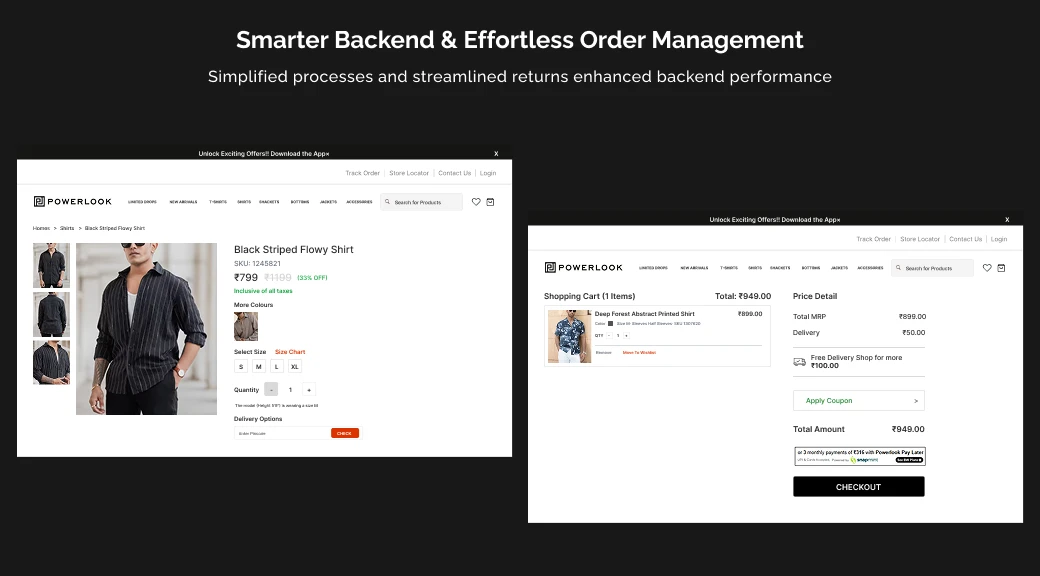Click the bag icon in cart page header
The image size is (1040, 576).
pos(1002,267)
